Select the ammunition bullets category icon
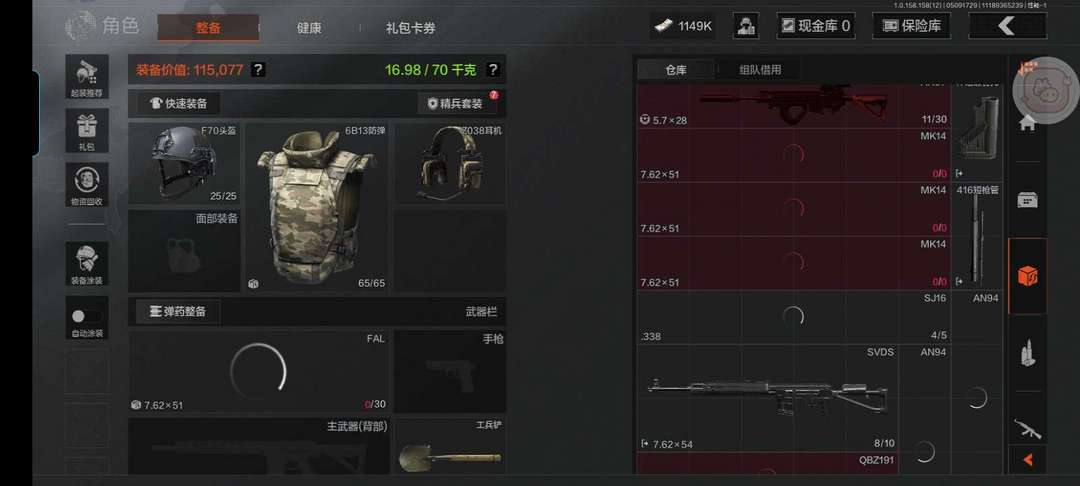 coord(1028,354)
